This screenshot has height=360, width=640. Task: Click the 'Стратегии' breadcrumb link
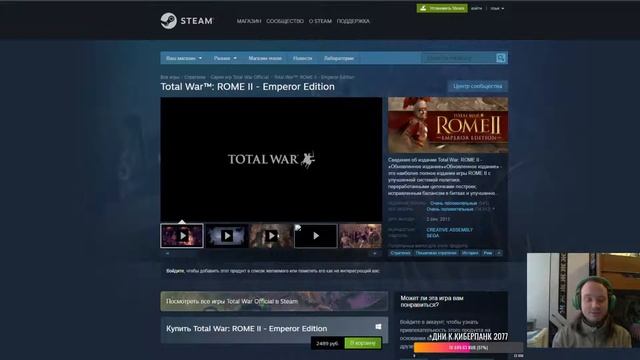195,77
